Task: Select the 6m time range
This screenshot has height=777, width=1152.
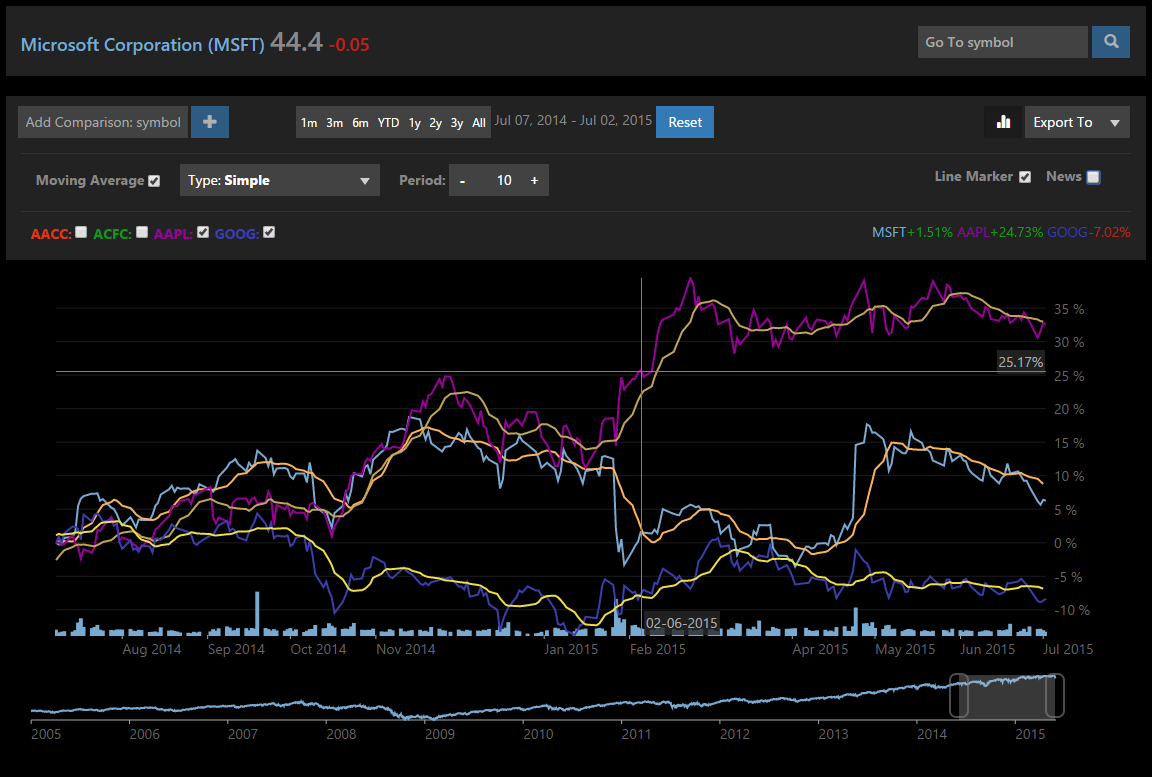Action: click(360, 123)
